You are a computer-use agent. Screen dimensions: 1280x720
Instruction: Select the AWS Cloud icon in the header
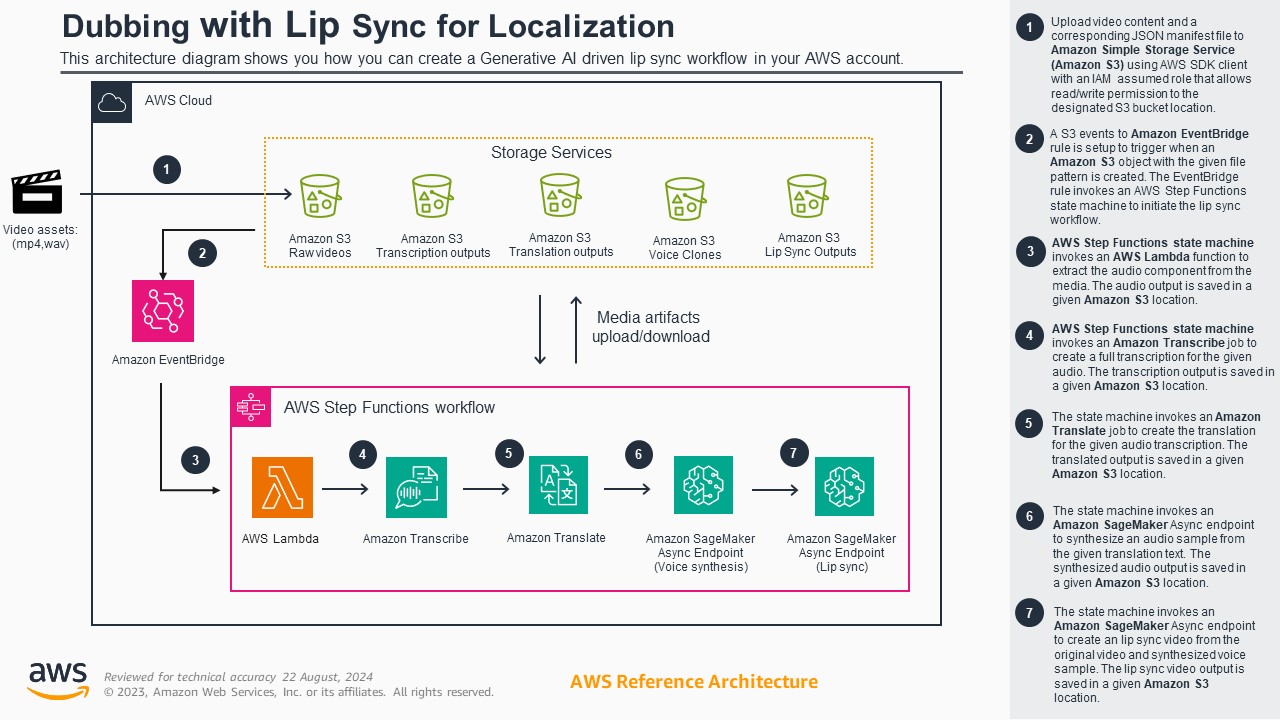click(112, 101)
